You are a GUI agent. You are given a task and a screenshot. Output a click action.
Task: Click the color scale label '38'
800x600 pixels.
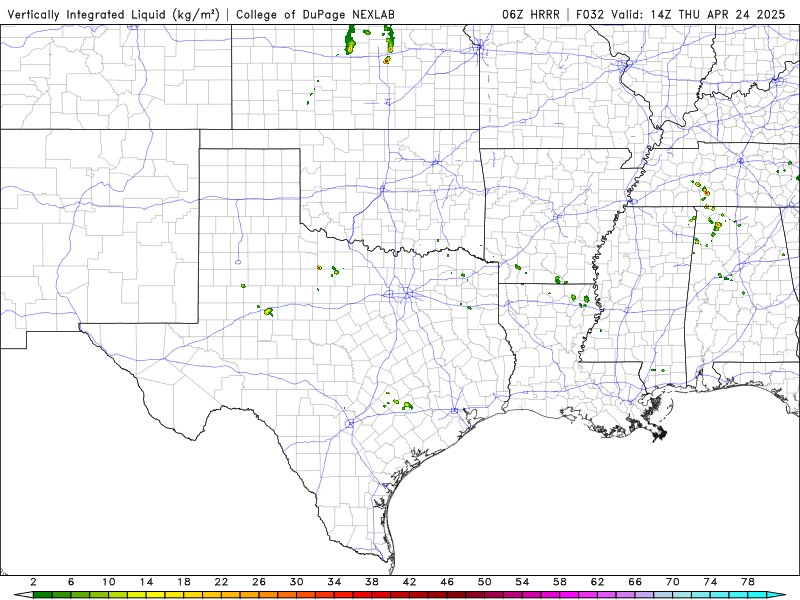[372, 582]
